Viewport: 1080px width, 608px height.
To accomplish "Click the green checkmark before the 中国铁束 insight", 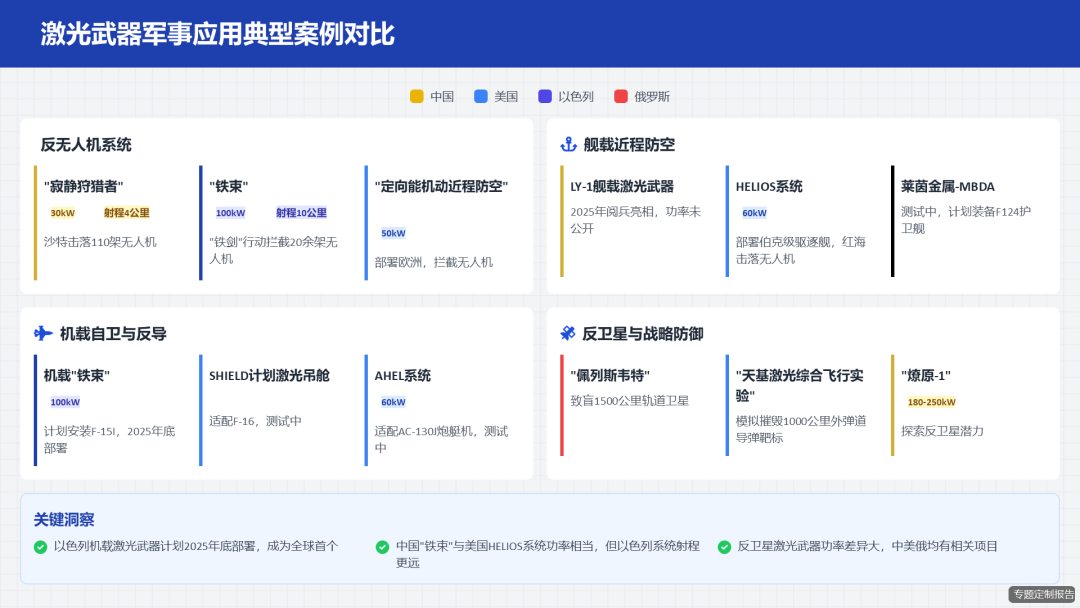I will (x=381, y=546).
